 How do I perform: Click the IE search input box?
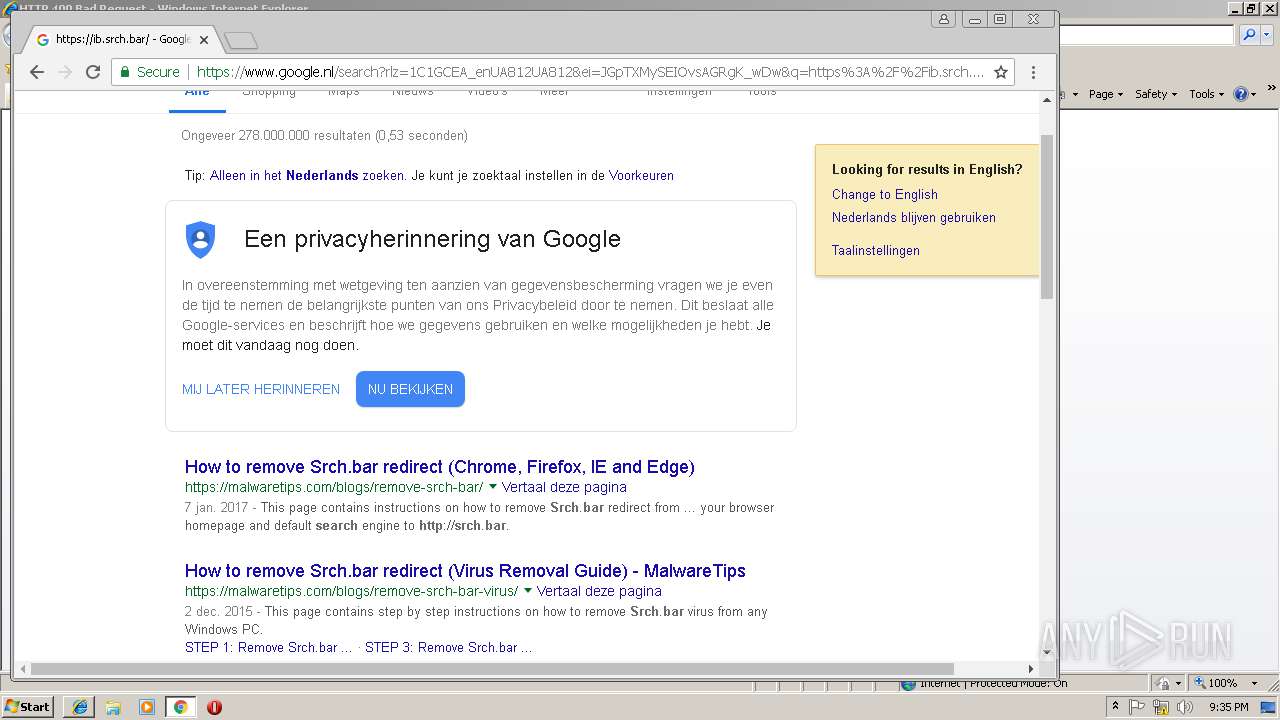[1147, 35]
